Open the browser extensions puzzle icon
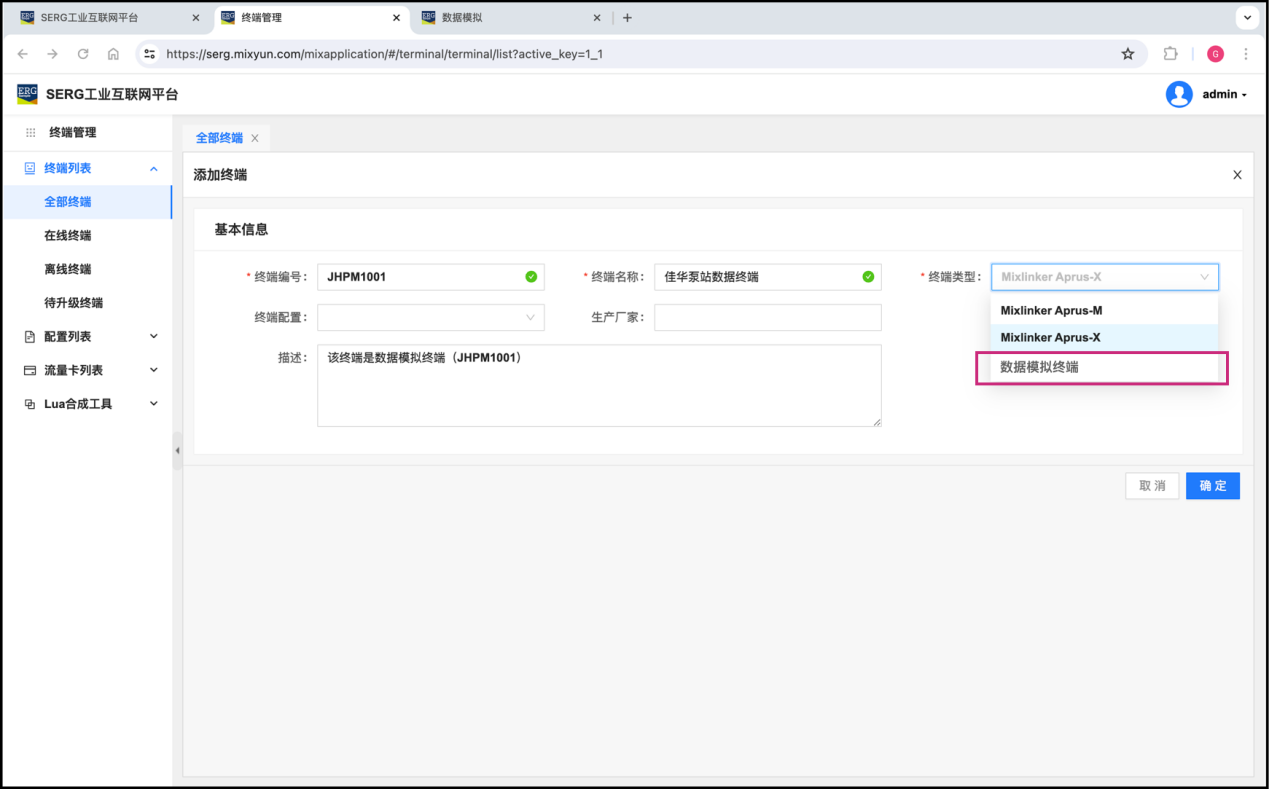 coord(1170,54)
